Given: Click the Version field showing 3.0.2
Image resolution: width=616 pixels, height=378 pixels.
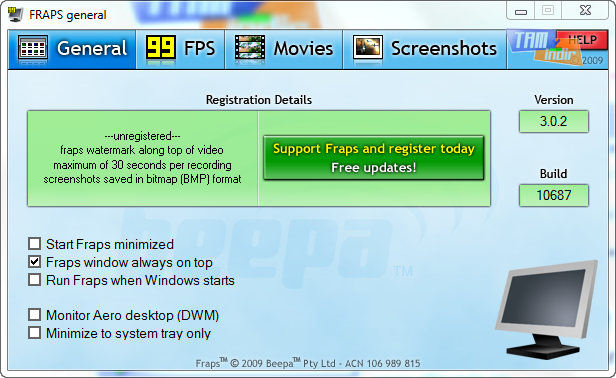Looking at the screenshot, I should pyautogui.click(x=554, y=121).
